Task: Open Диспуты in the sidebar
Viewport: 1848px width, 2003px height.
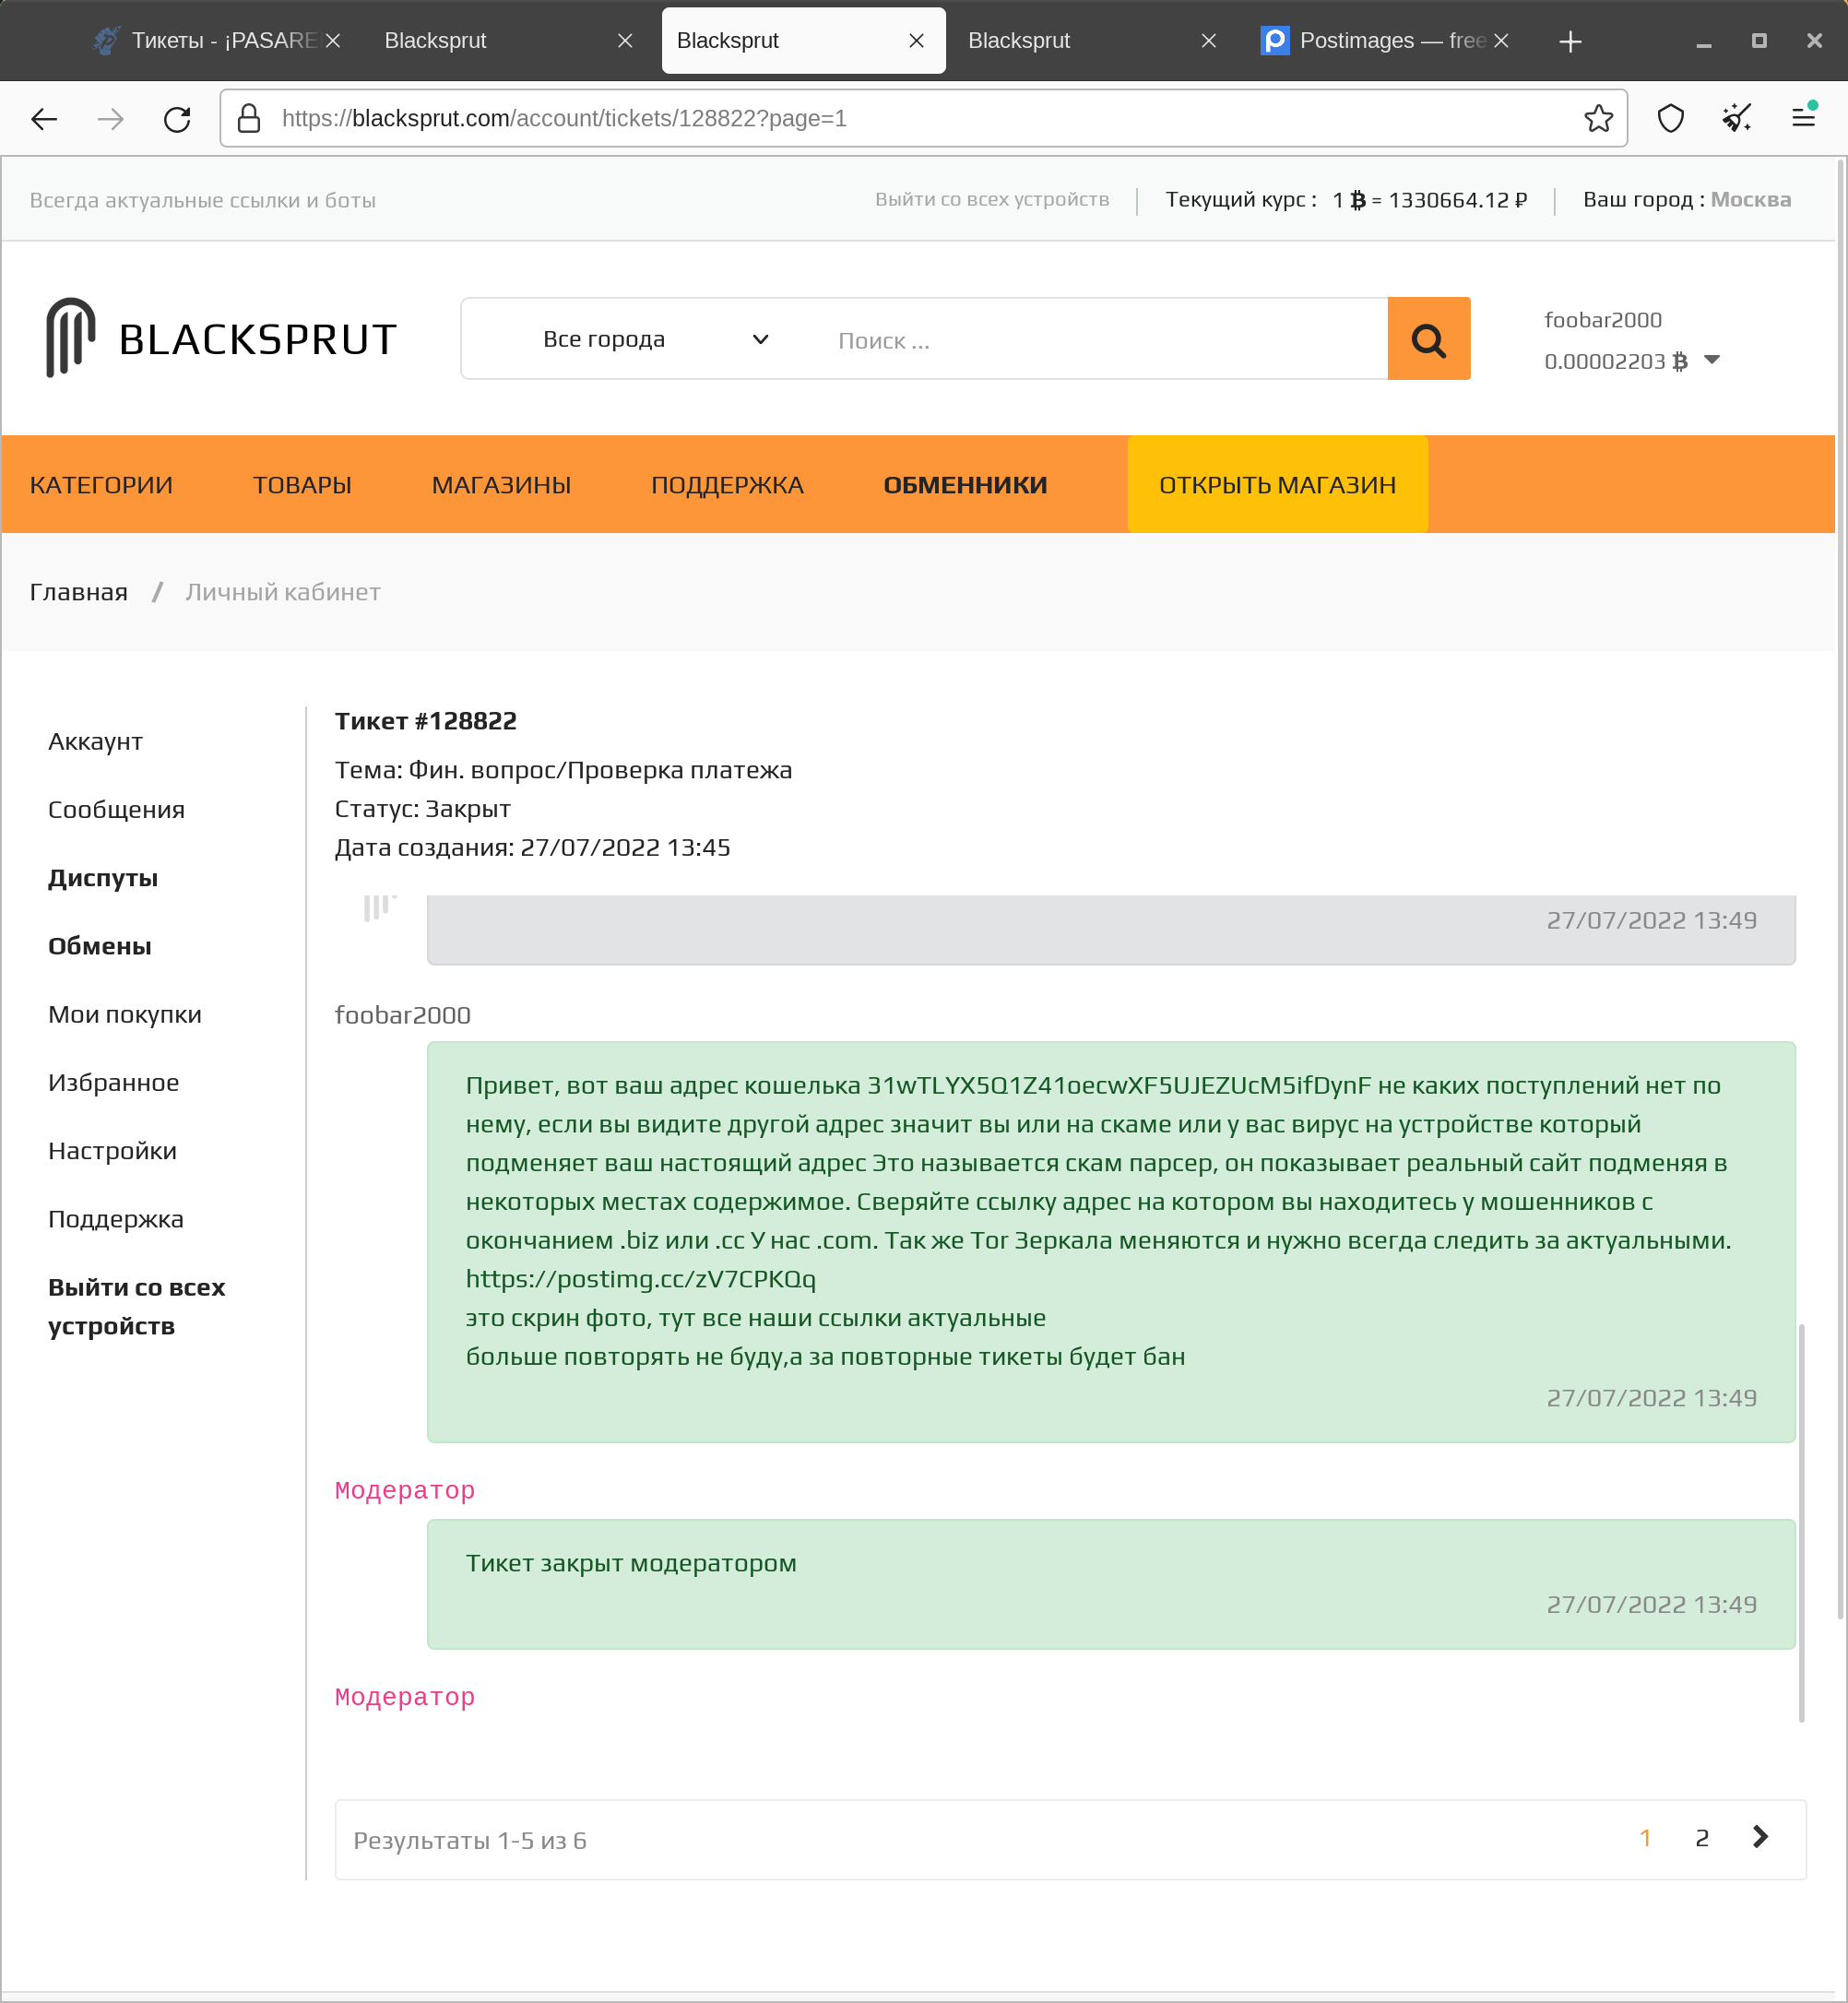Action: click(103, 878)
